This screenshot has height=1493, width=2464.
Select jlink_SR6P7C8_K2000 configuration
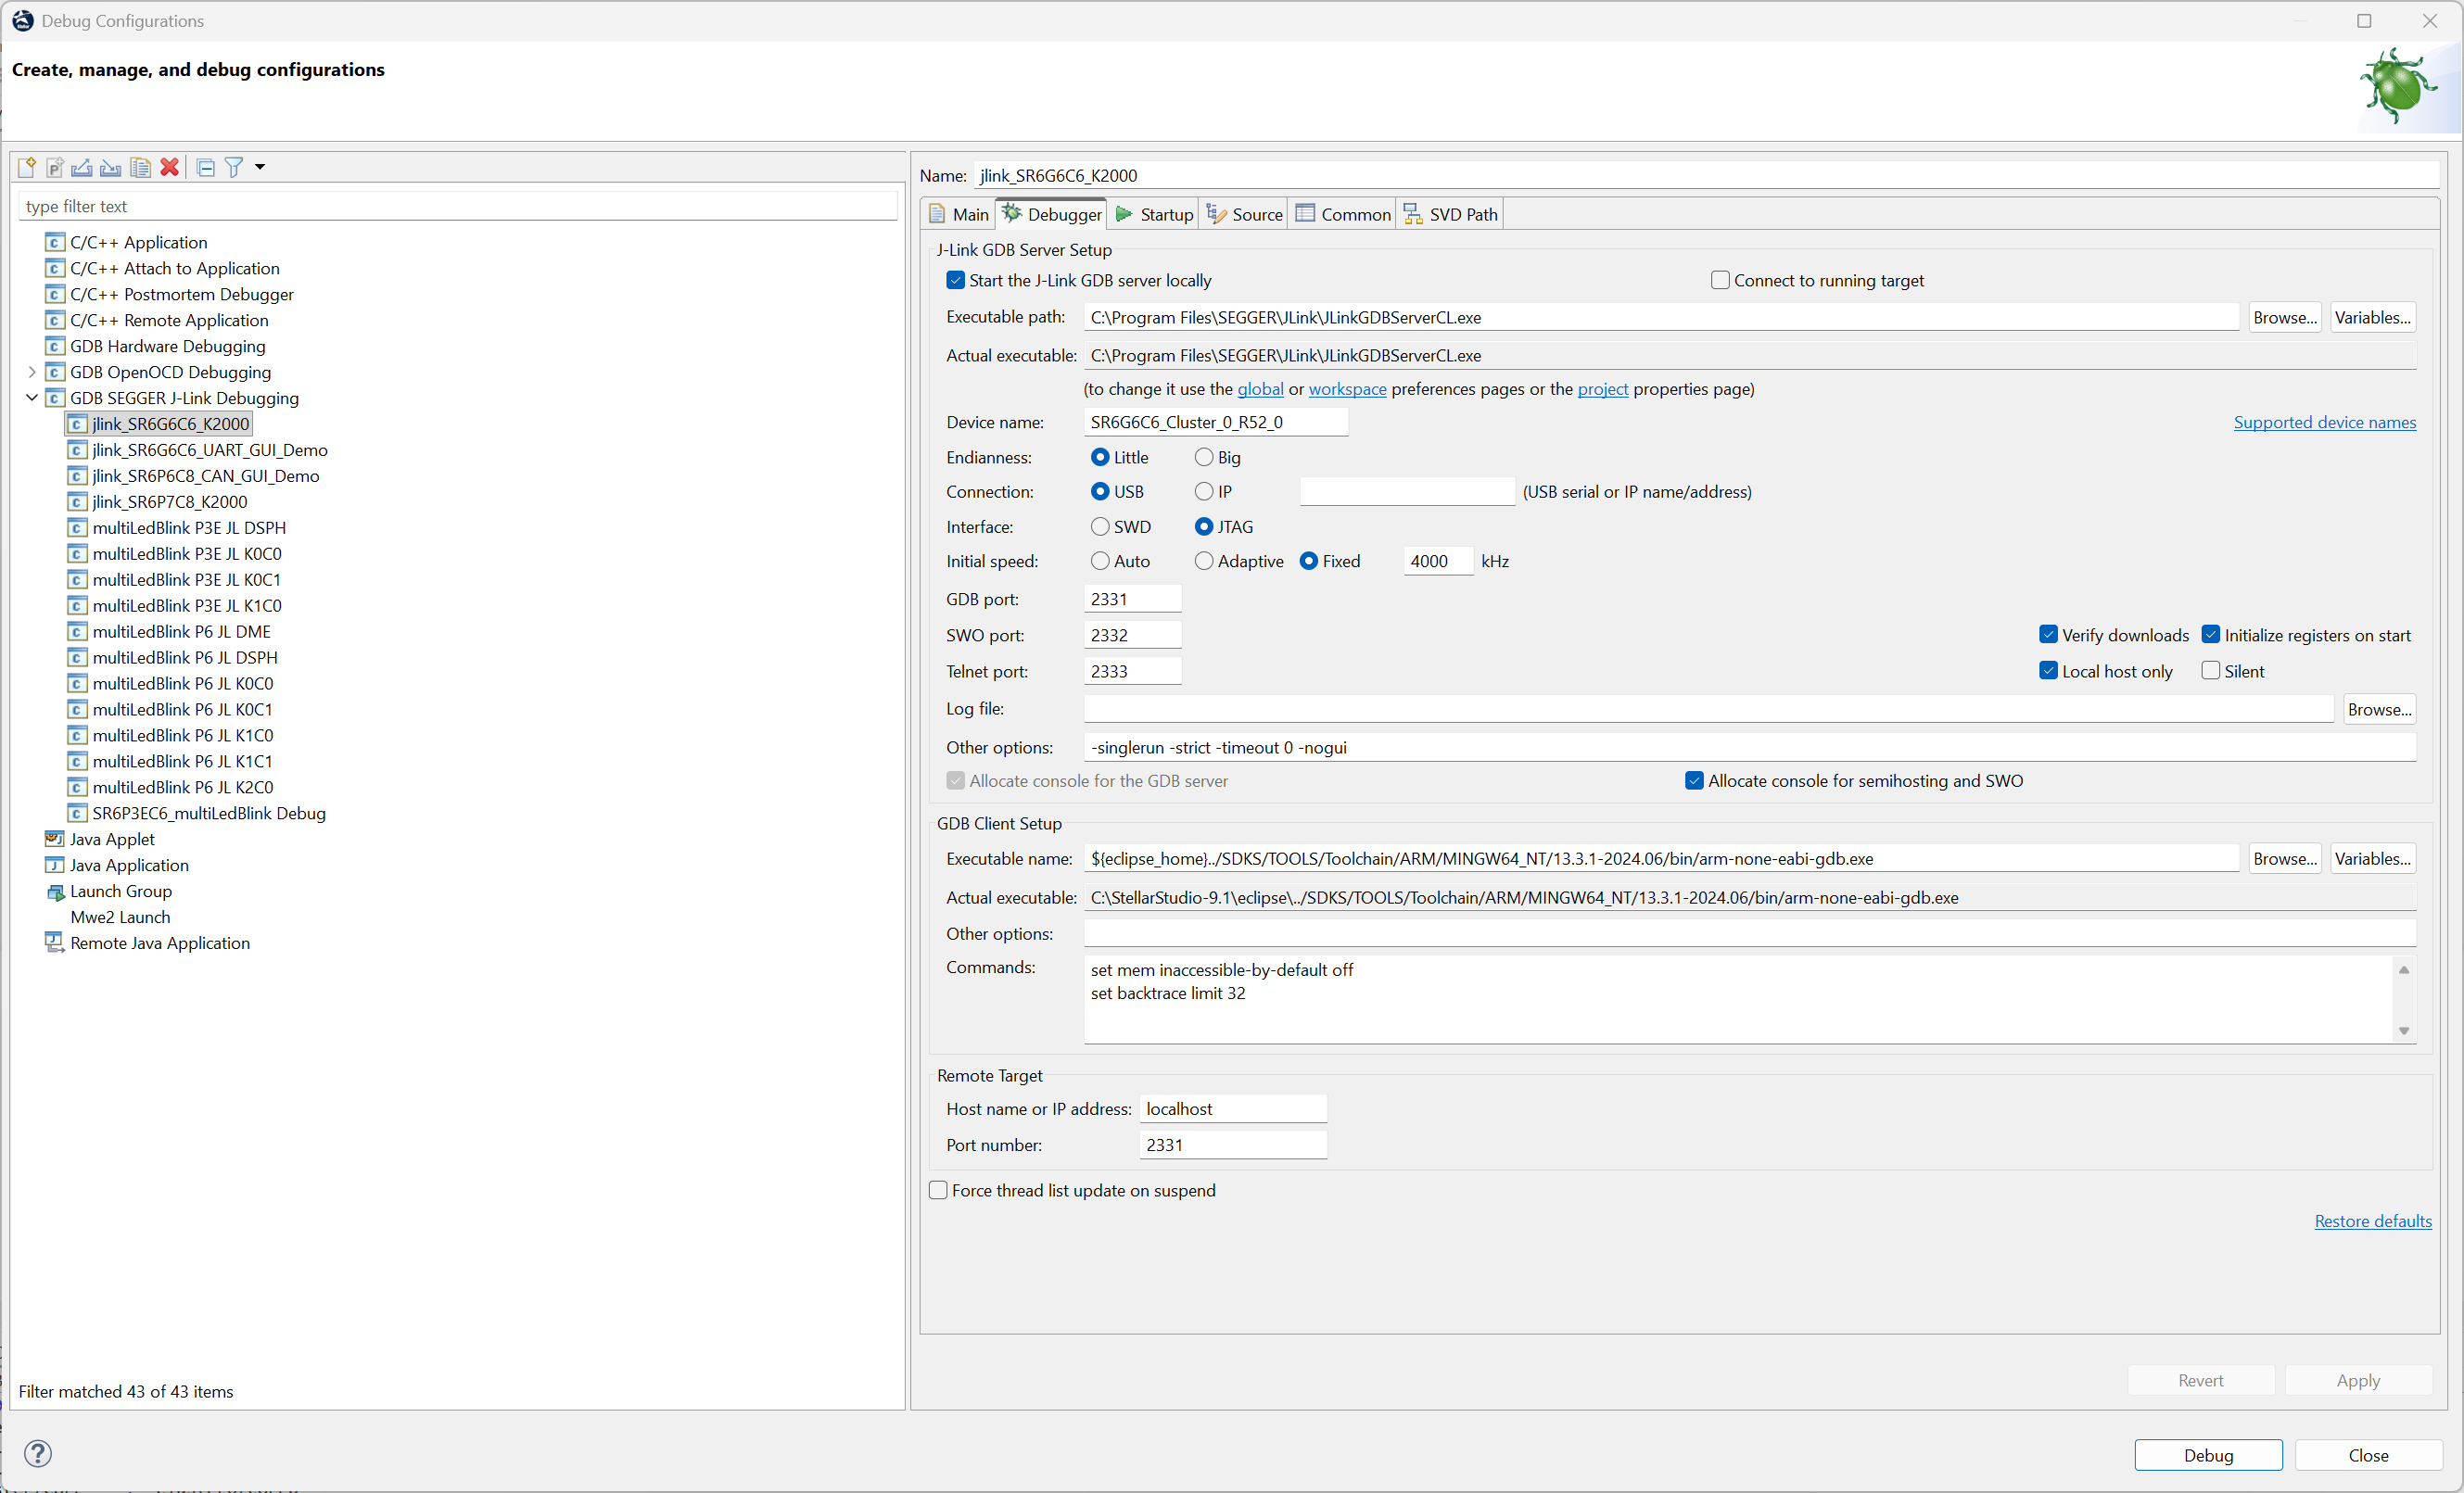click(158, 502)
